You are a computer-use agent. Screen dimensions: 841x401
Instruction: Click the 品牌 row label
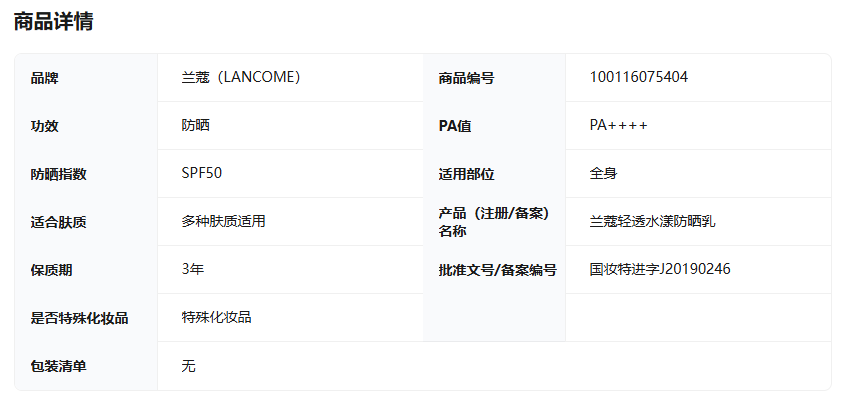click(45, 78)
